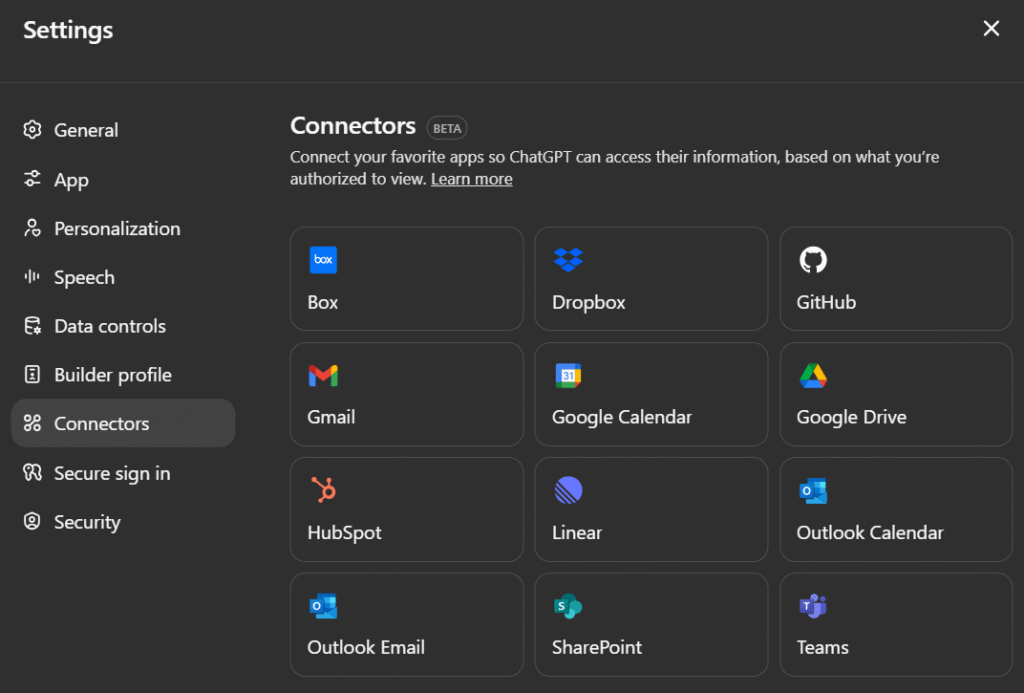Follow the Learn more link
The image size is (1024, 693).
point(472,179)
